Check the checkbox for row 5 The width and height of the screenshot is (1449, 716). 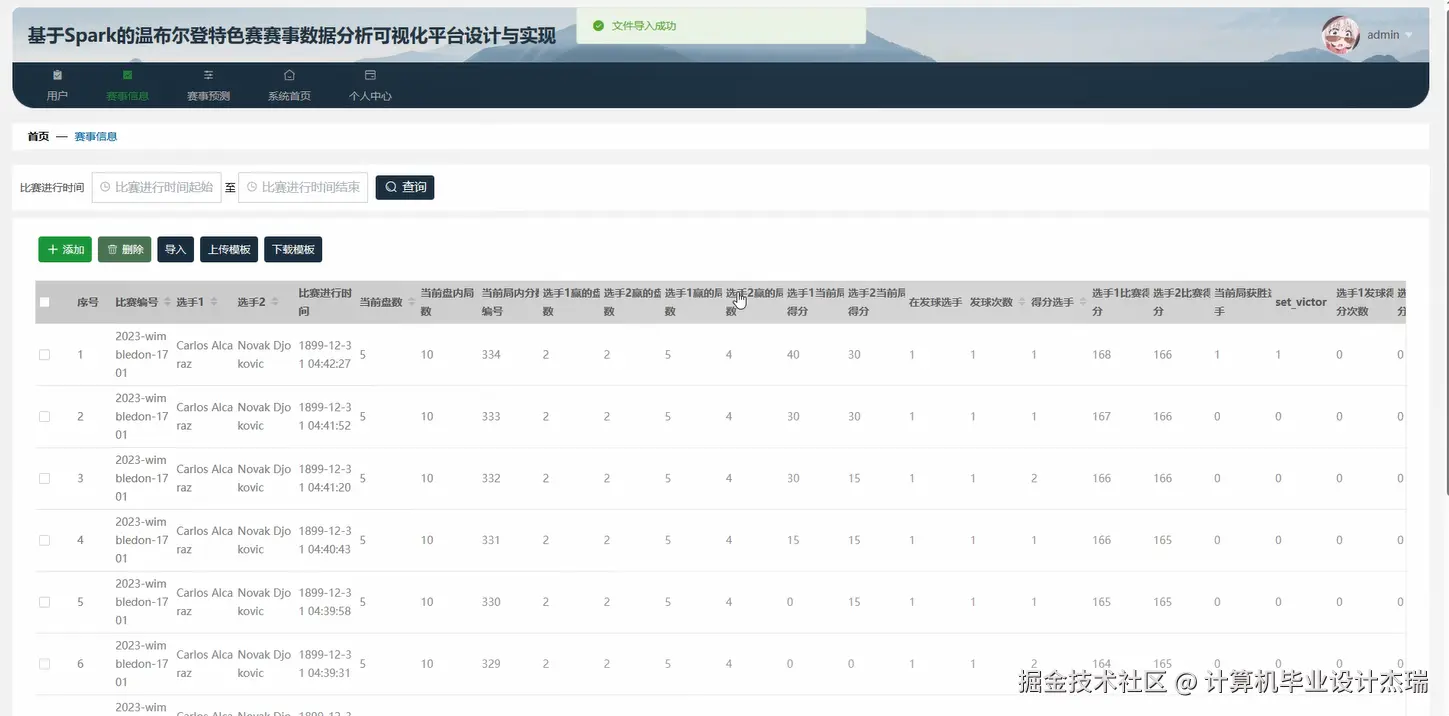coord(44,602)
